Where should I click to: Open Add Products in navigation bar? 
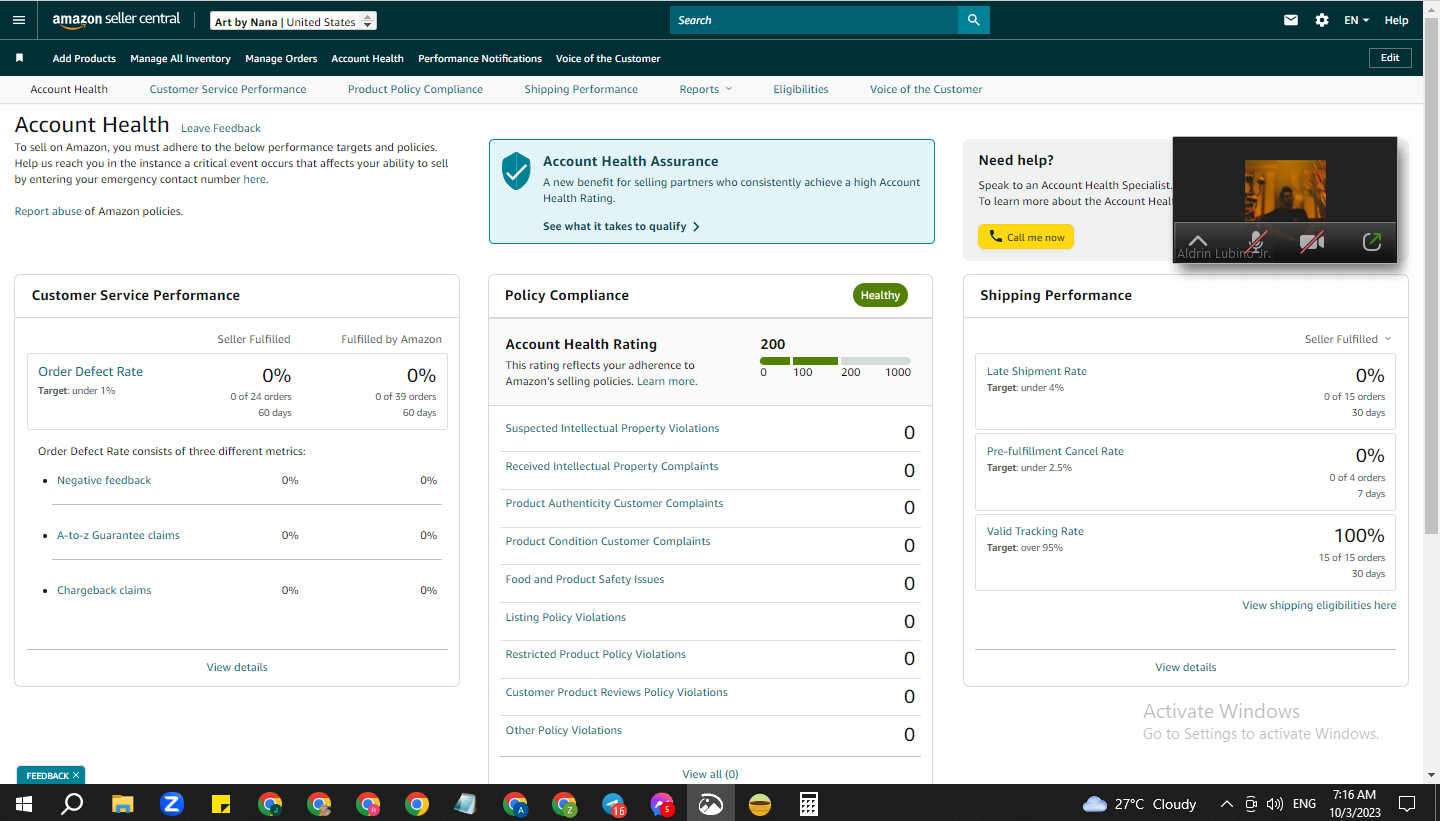(x=84, y=58)
